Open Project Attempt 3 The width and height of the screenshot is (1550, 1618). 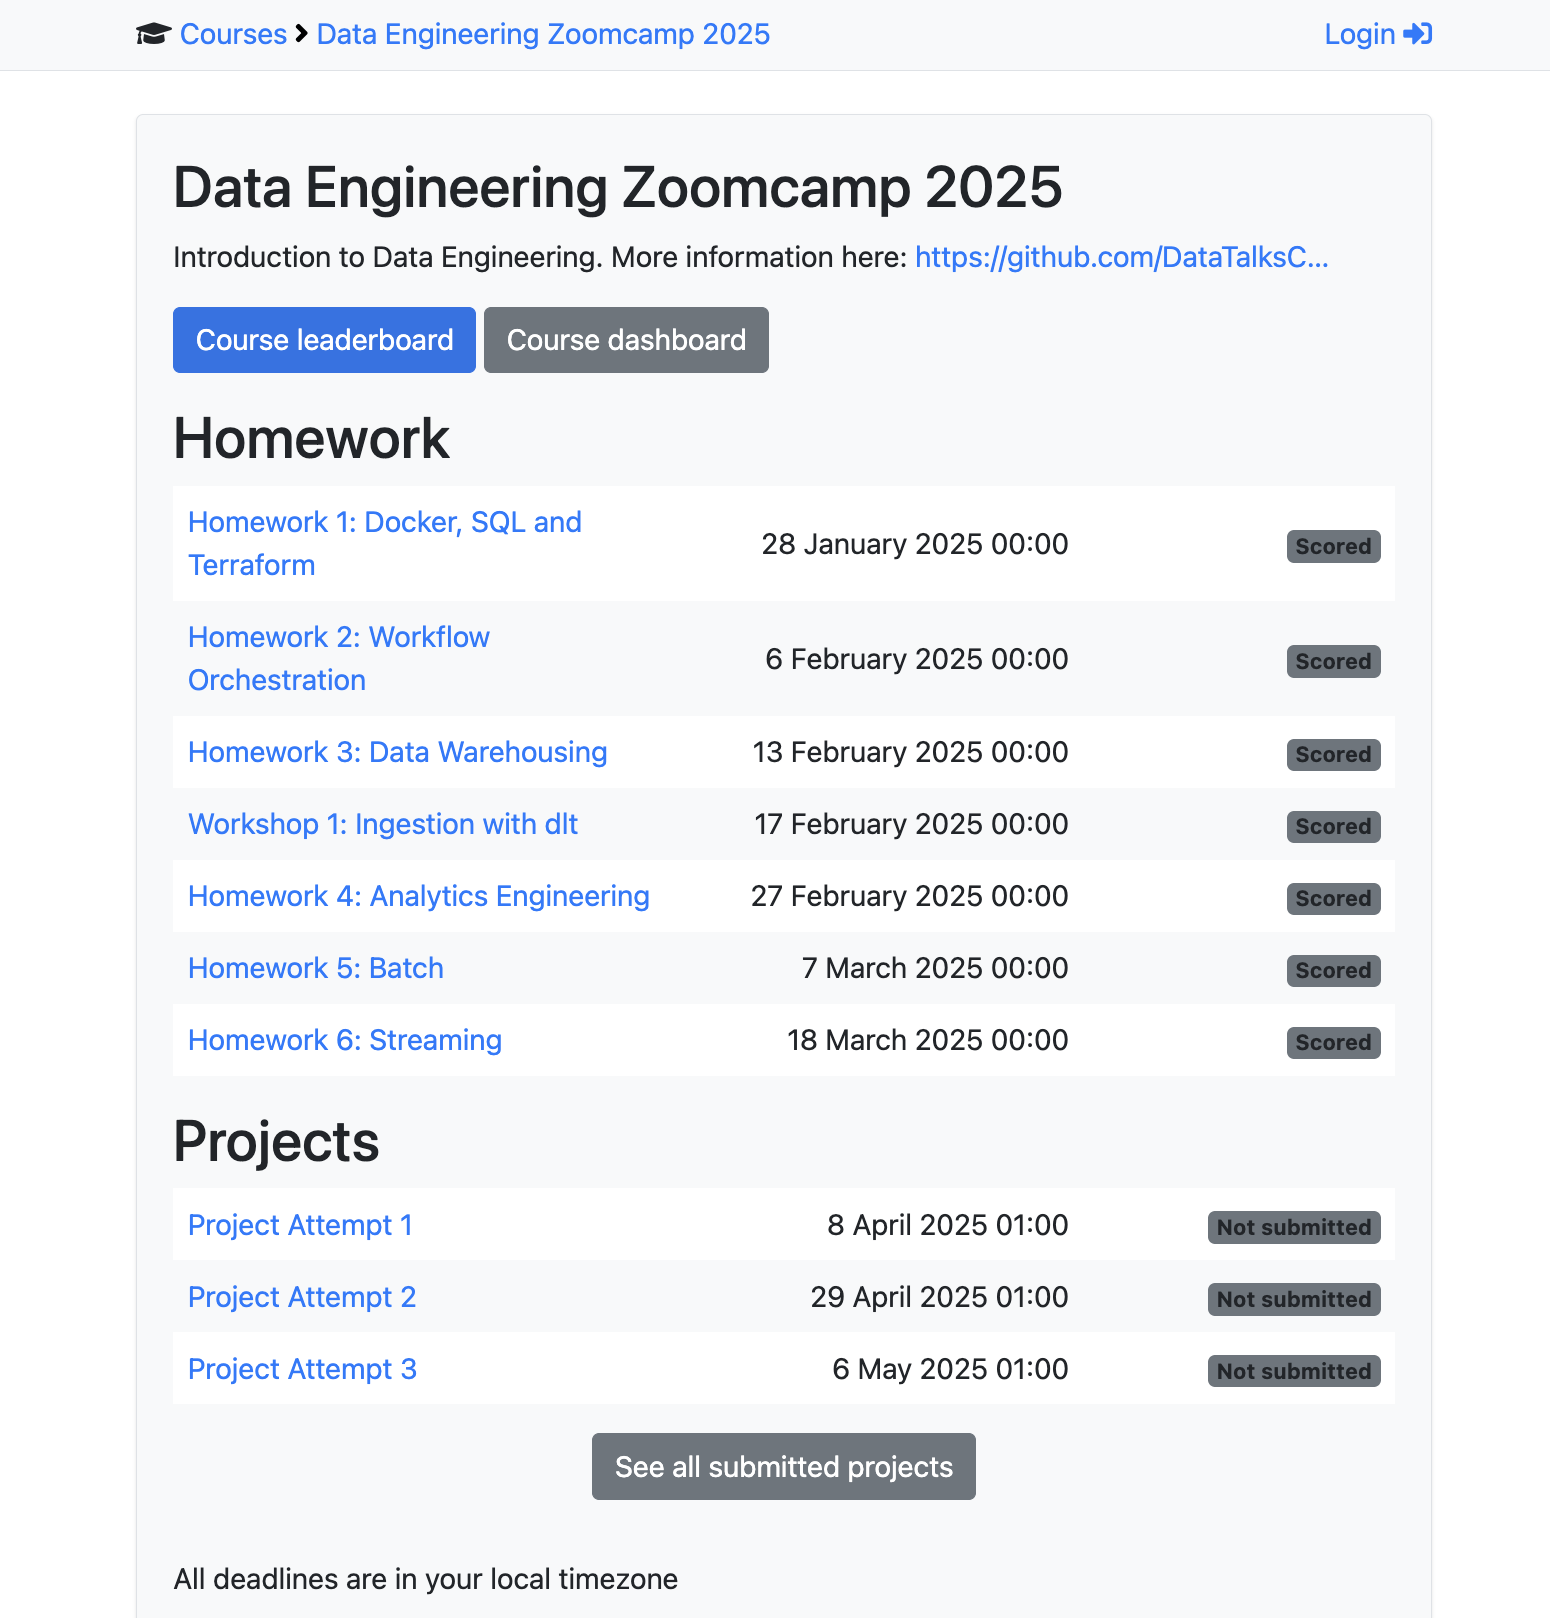[x=302, y=1369]
